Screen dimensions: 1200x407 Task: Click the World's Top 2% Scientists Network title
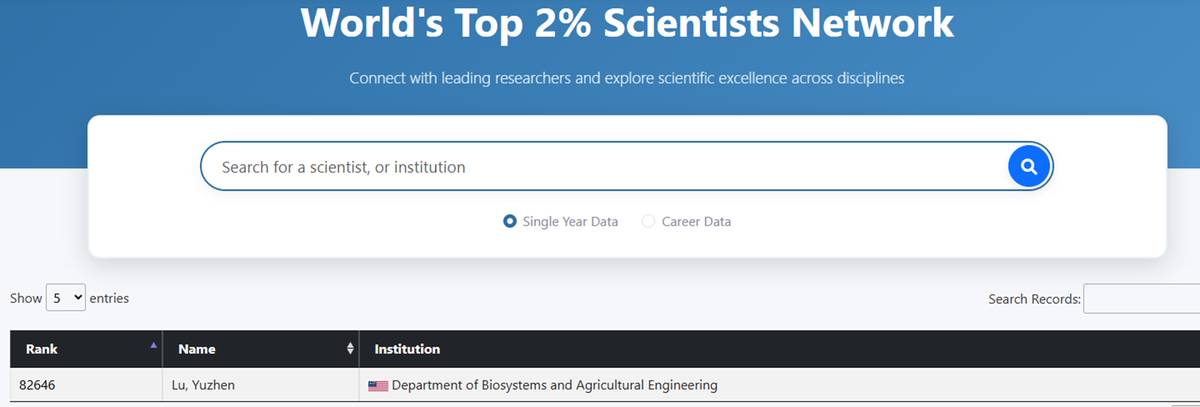click(627, 23)
